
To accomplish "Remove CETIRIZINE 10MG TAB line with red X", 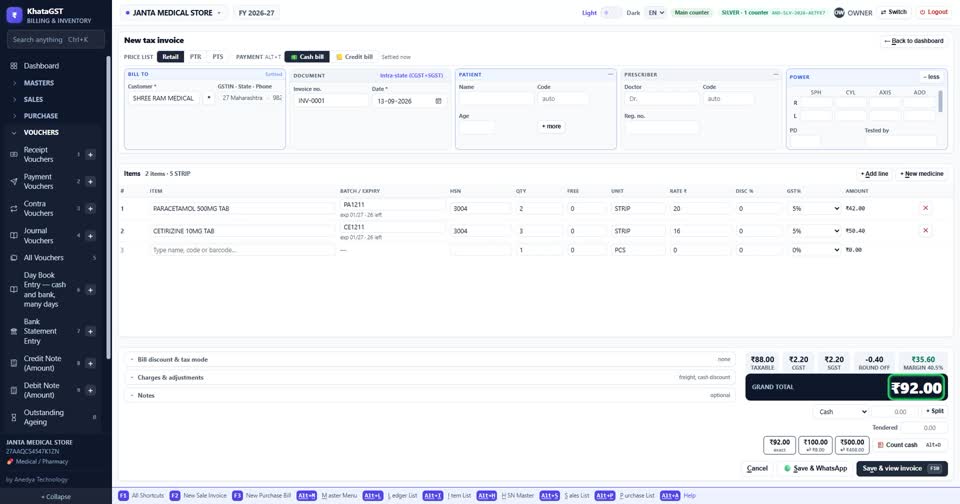I will click(x=925, y=231).
